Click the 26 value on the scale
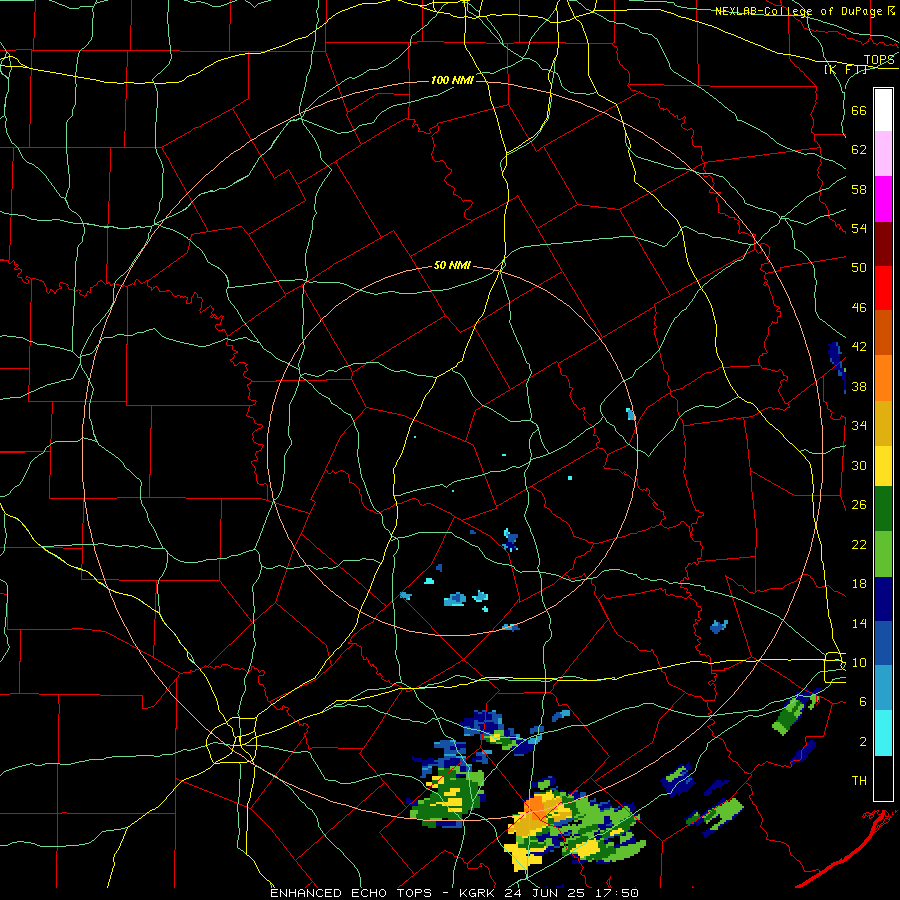 [859, 505]
